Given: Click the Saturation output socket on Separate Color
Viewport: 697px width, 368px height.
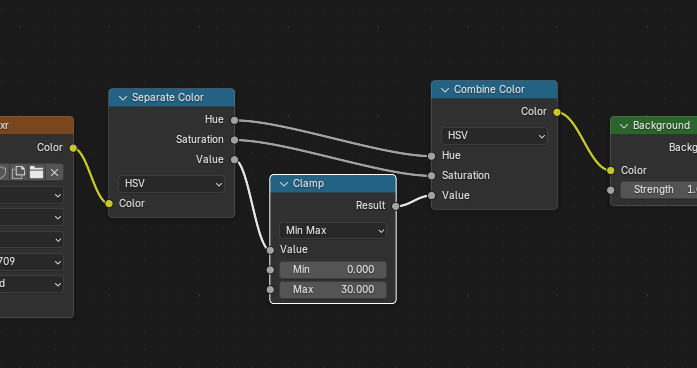Looking at the screenshot, I should coord(234,140).
